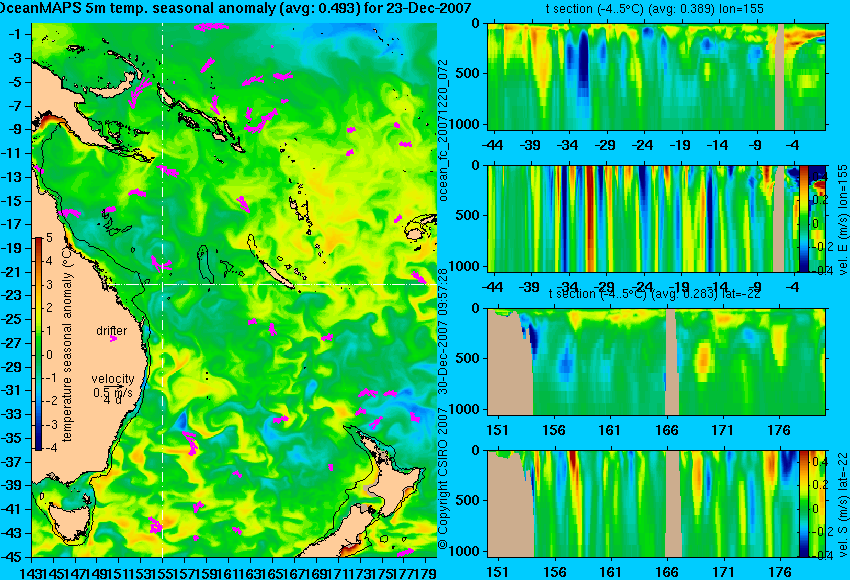
Task: Click the t section title ending lat=-22
Action: point(654,294)
